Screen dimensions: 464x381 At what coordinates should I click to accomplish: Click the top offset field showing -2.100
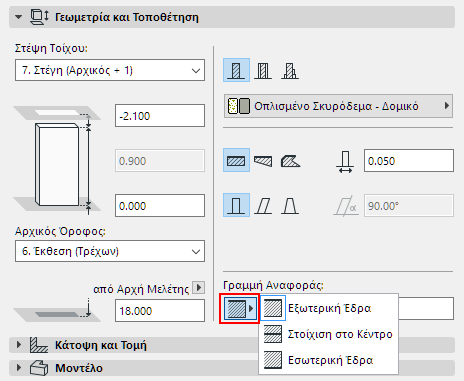coord(160,116)
